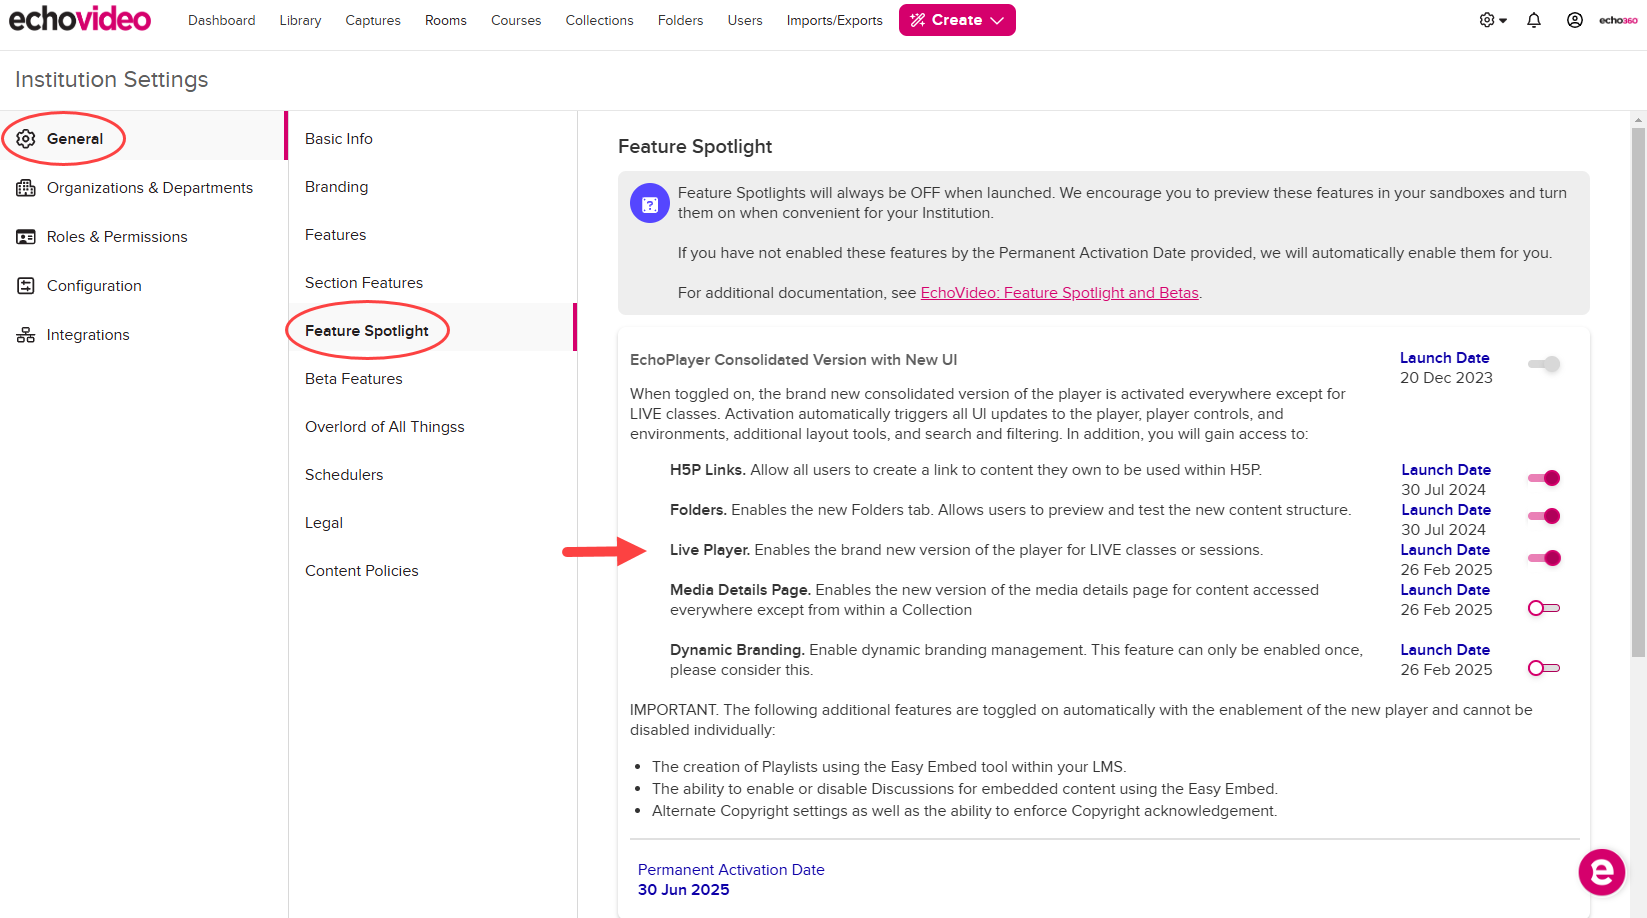Click the page vertical scrollbar thumb
This screenshot has height=918, width=1647.
coord(1638,392)
